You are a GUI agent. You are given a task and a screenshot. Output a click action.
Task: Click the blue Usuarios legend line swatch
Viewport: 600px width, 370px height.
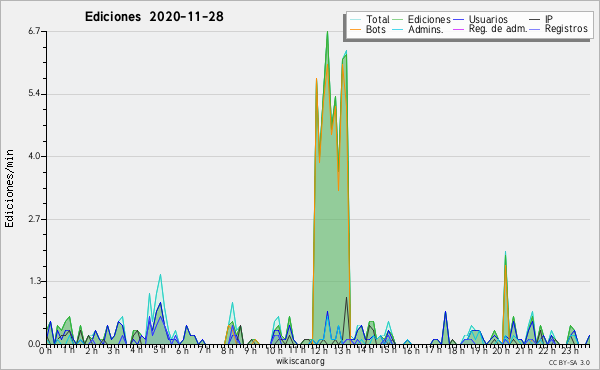tap(458, 19)
